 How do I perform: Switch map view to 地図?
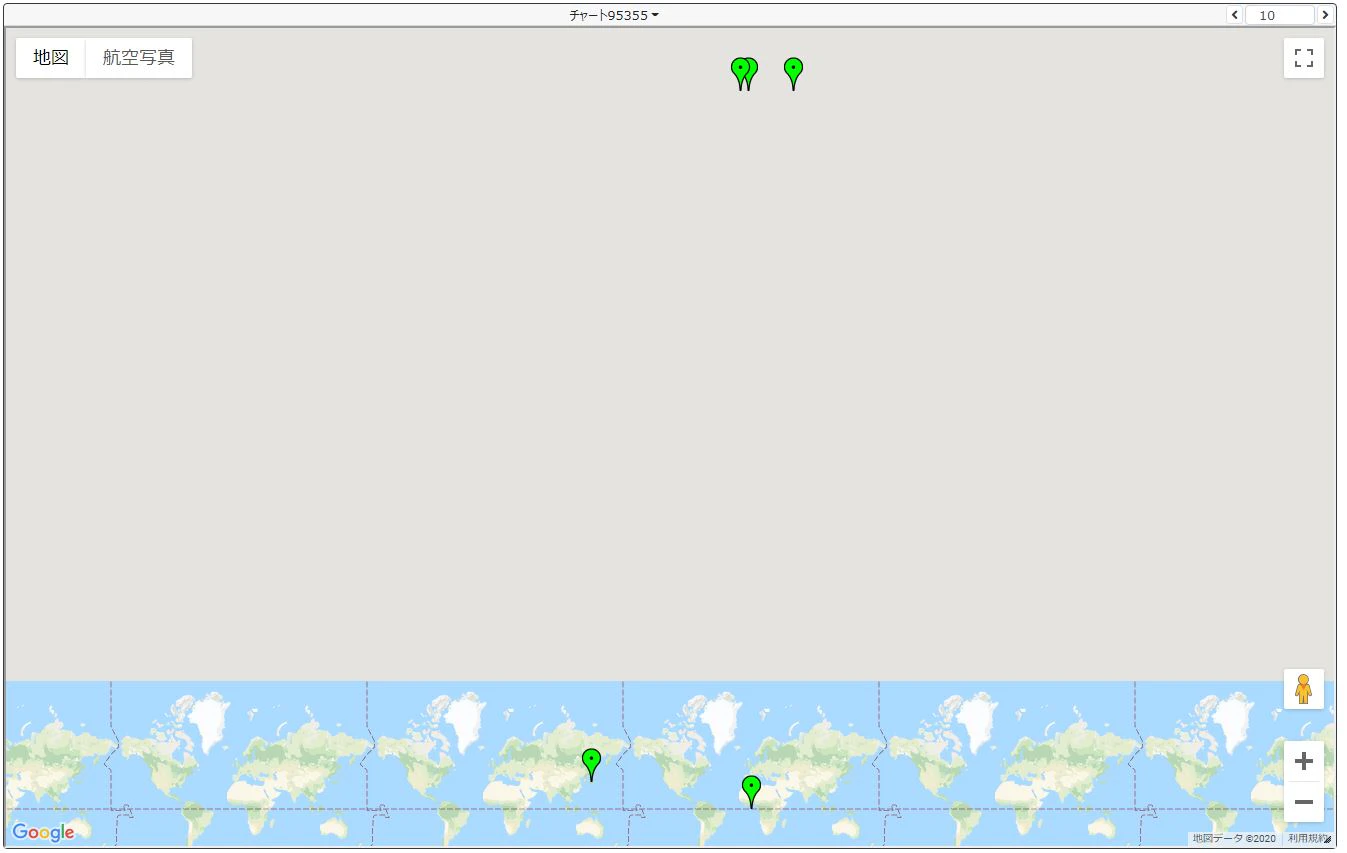[51, 58]
